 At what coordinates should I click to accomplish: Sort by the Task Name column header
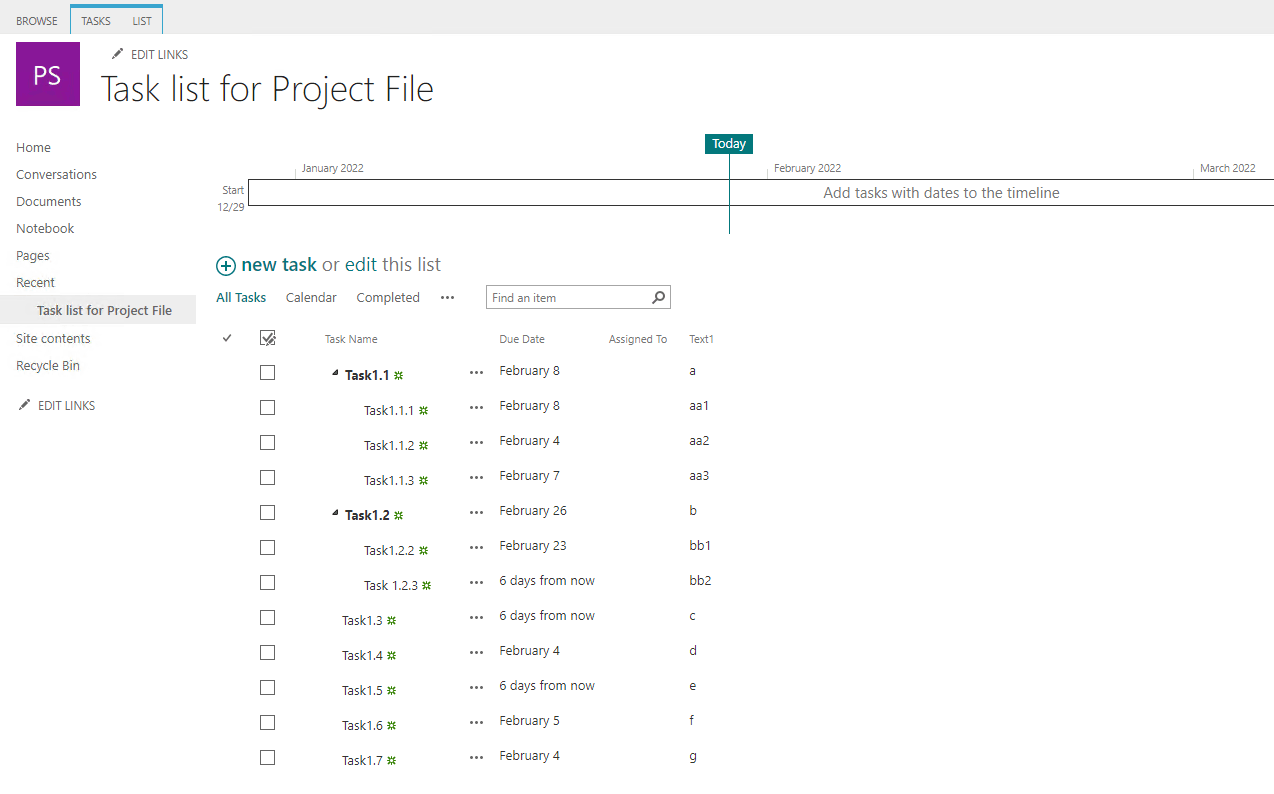[x=351, y=339]
